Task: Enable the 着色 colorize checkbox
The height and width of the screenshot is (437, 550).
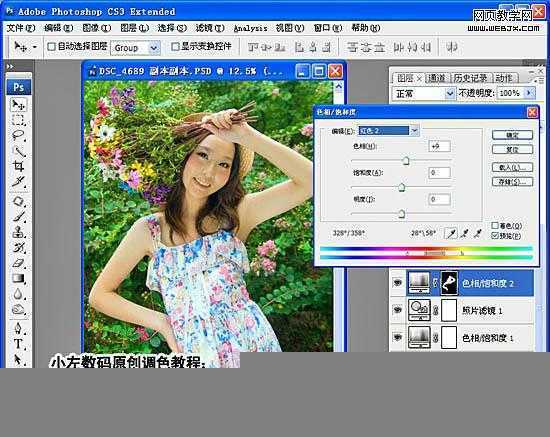Action: 495,226
